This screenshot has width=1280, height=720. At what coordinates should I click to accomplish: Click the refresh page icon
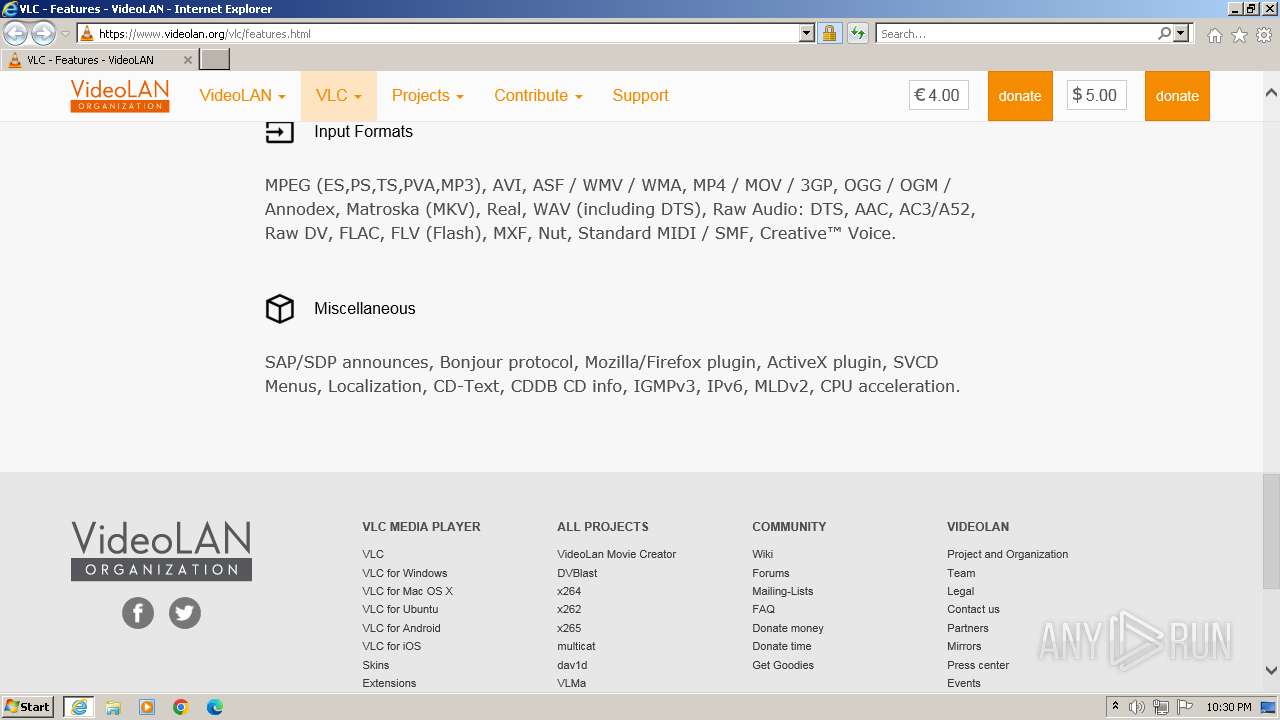tap(857, 33)
